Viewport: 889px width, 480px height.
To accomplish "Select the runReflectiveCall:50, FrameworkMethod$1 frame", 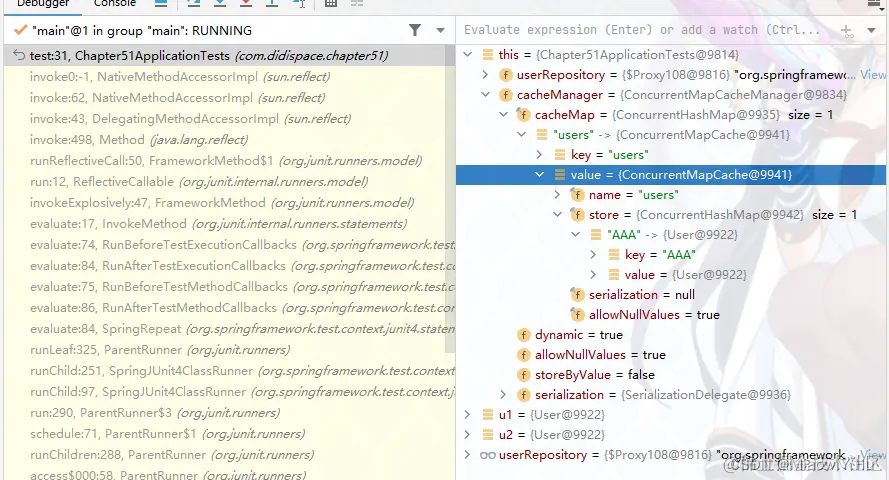I will (225, 160).
